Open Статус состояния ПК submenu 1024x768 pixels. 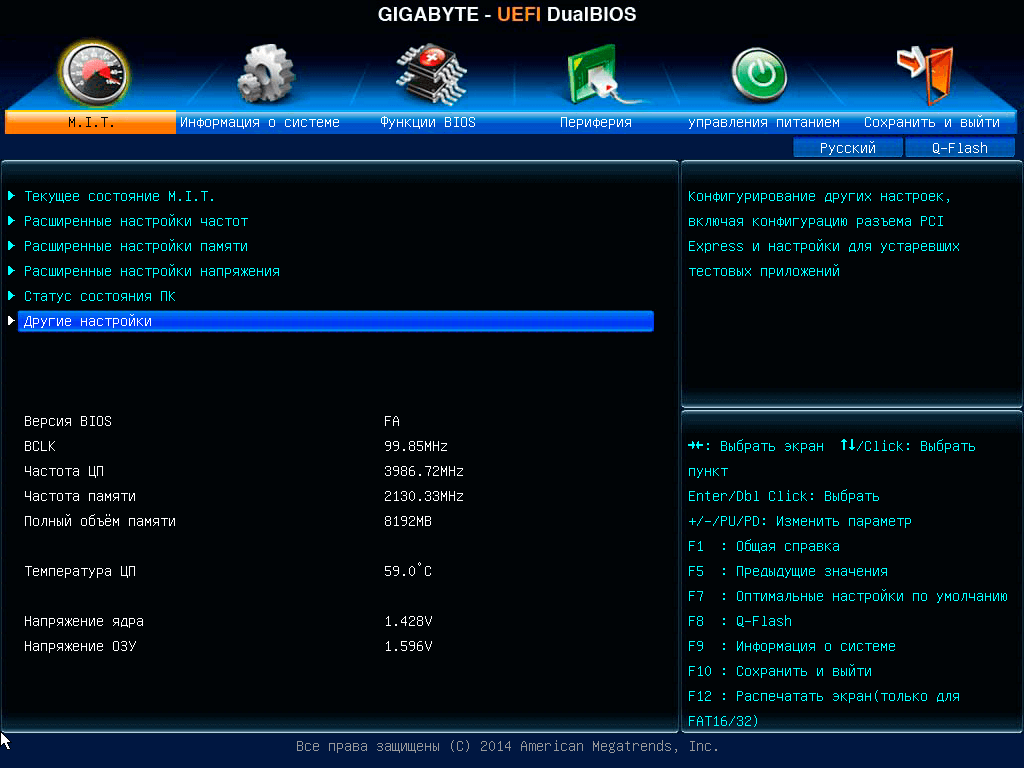pyautogui.click(x=99, y=296)
